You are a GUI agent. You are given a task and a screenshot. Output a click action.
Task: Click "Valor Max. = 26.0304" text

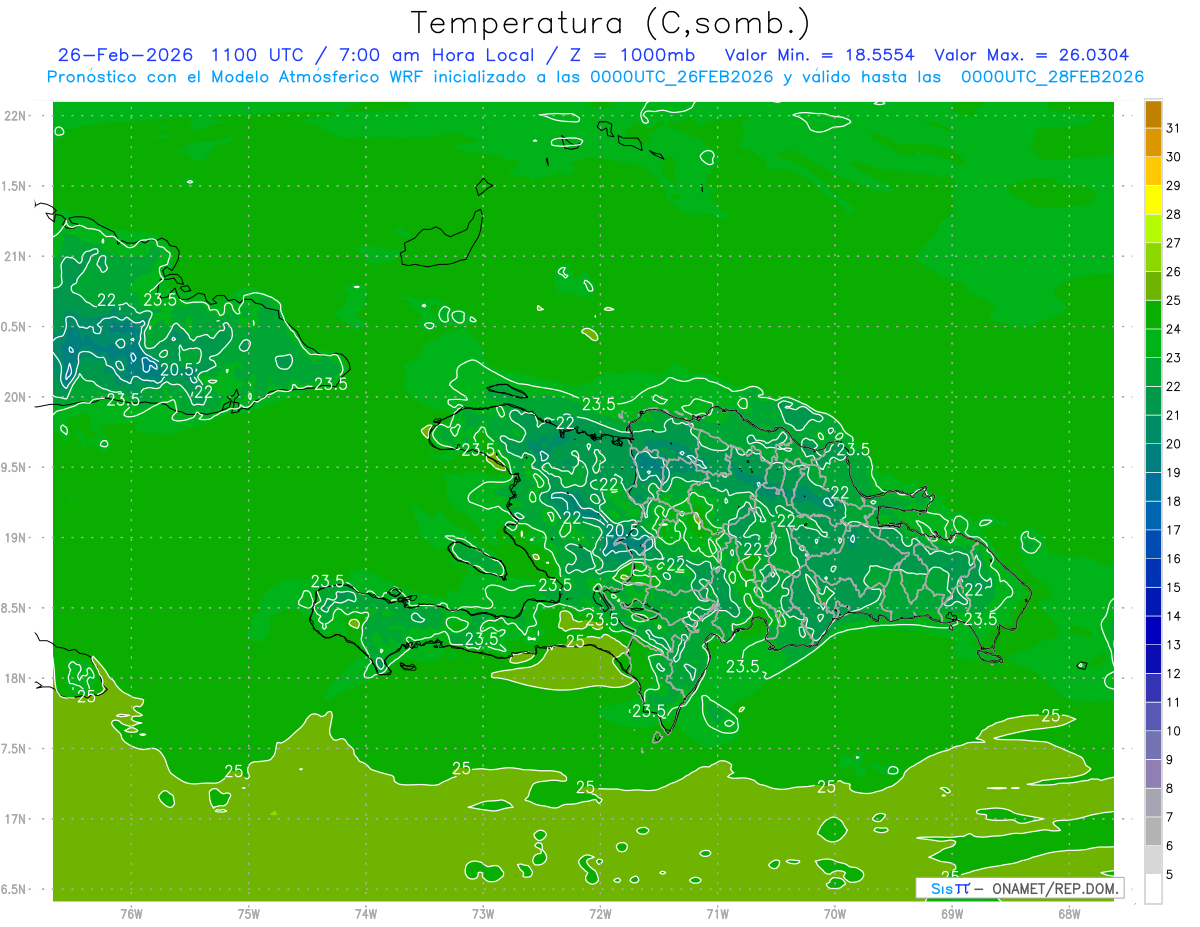pos(1032,55)
